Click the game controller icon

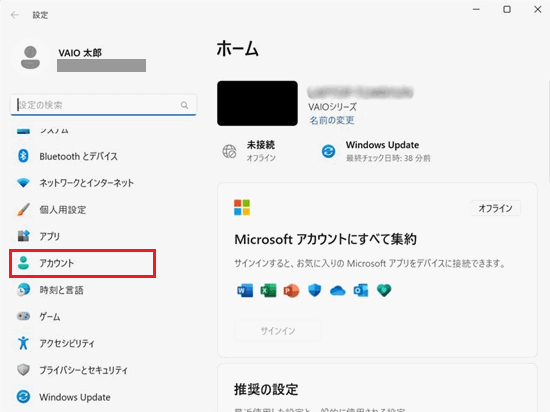[x=23, y=316]
